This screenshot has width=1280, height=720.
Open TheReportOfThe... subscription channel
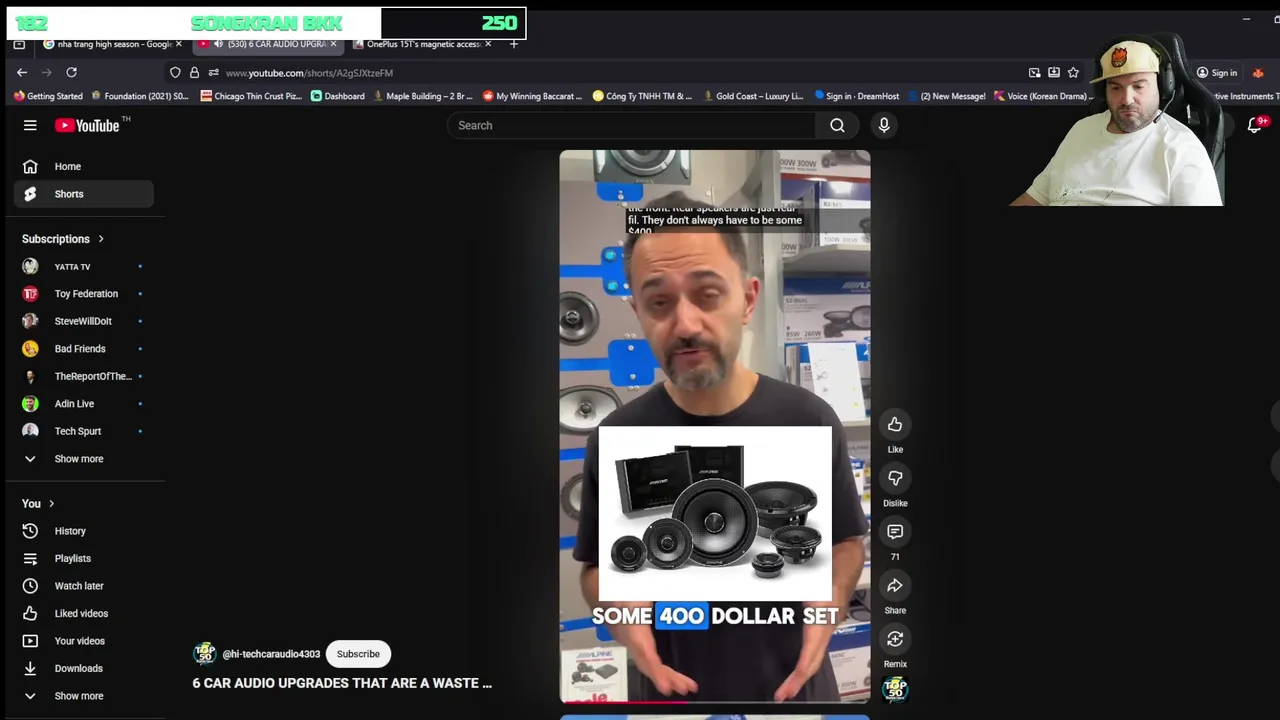[84, 376]
